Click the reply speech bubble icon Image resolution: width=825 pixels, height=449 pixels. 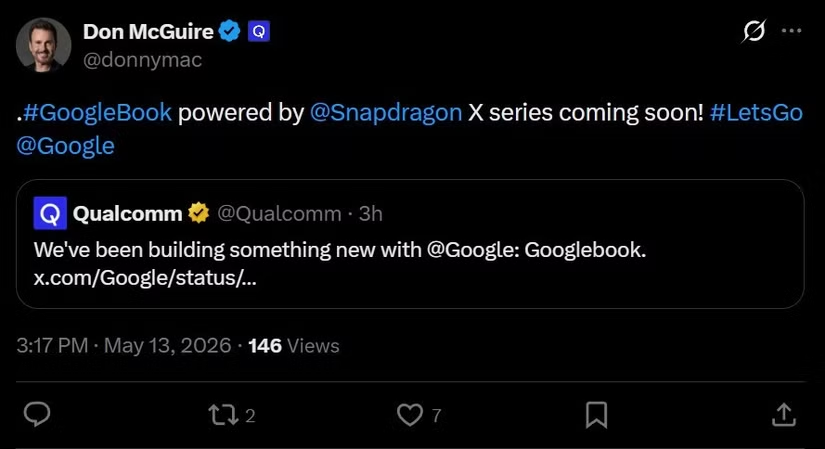pos(37,414)
